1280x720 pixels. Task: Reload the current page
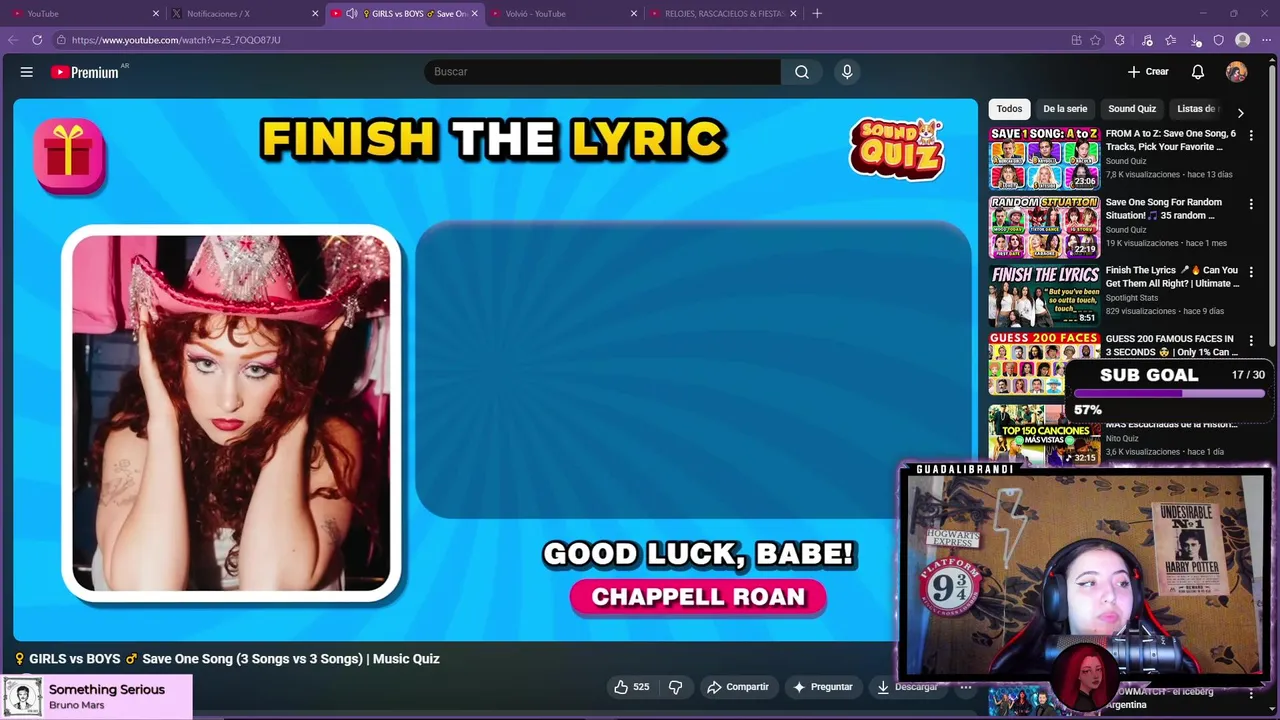click(x=37, y=40)
